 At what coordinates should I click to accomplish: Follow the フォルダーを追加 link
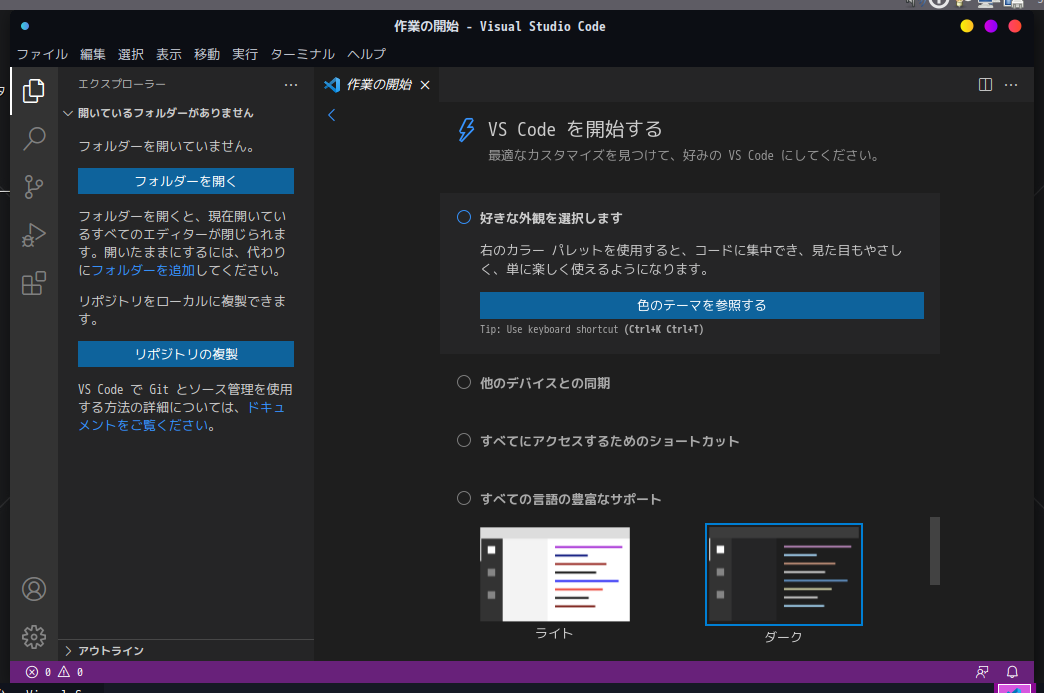pos(143,270)
